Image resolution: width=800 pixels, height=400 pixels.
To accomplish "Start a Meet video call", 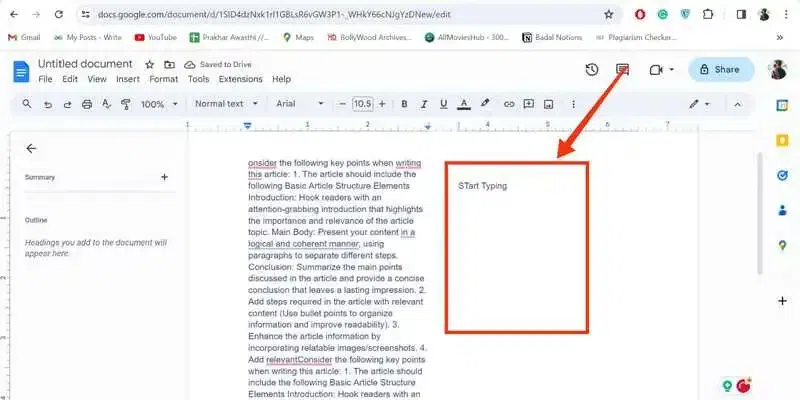I will tap(656, 70).
